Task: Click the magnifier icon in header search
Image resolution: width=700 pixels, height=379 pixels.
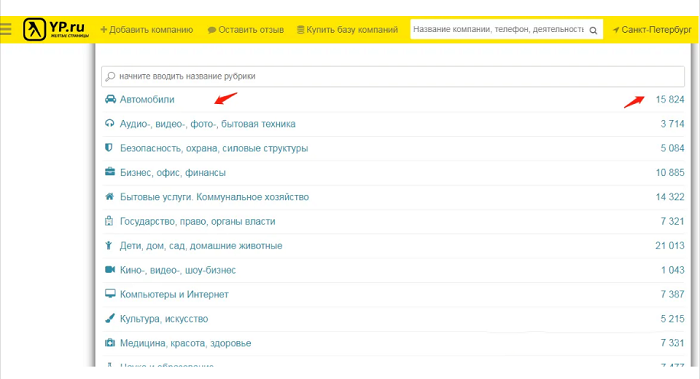Action: point(593,30)
